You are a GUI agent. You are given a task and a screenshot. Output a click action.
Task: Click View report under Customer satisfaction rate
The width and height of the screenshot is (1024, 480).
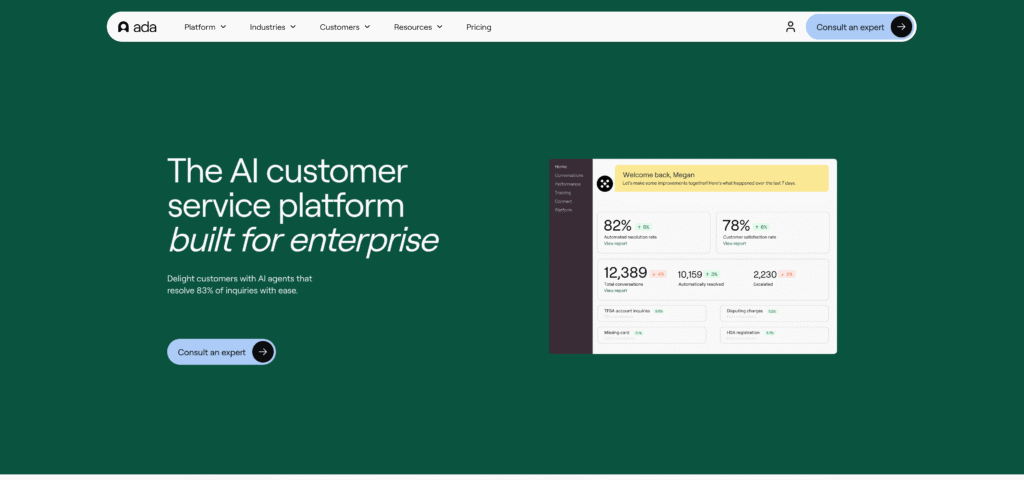click(734, 243)
